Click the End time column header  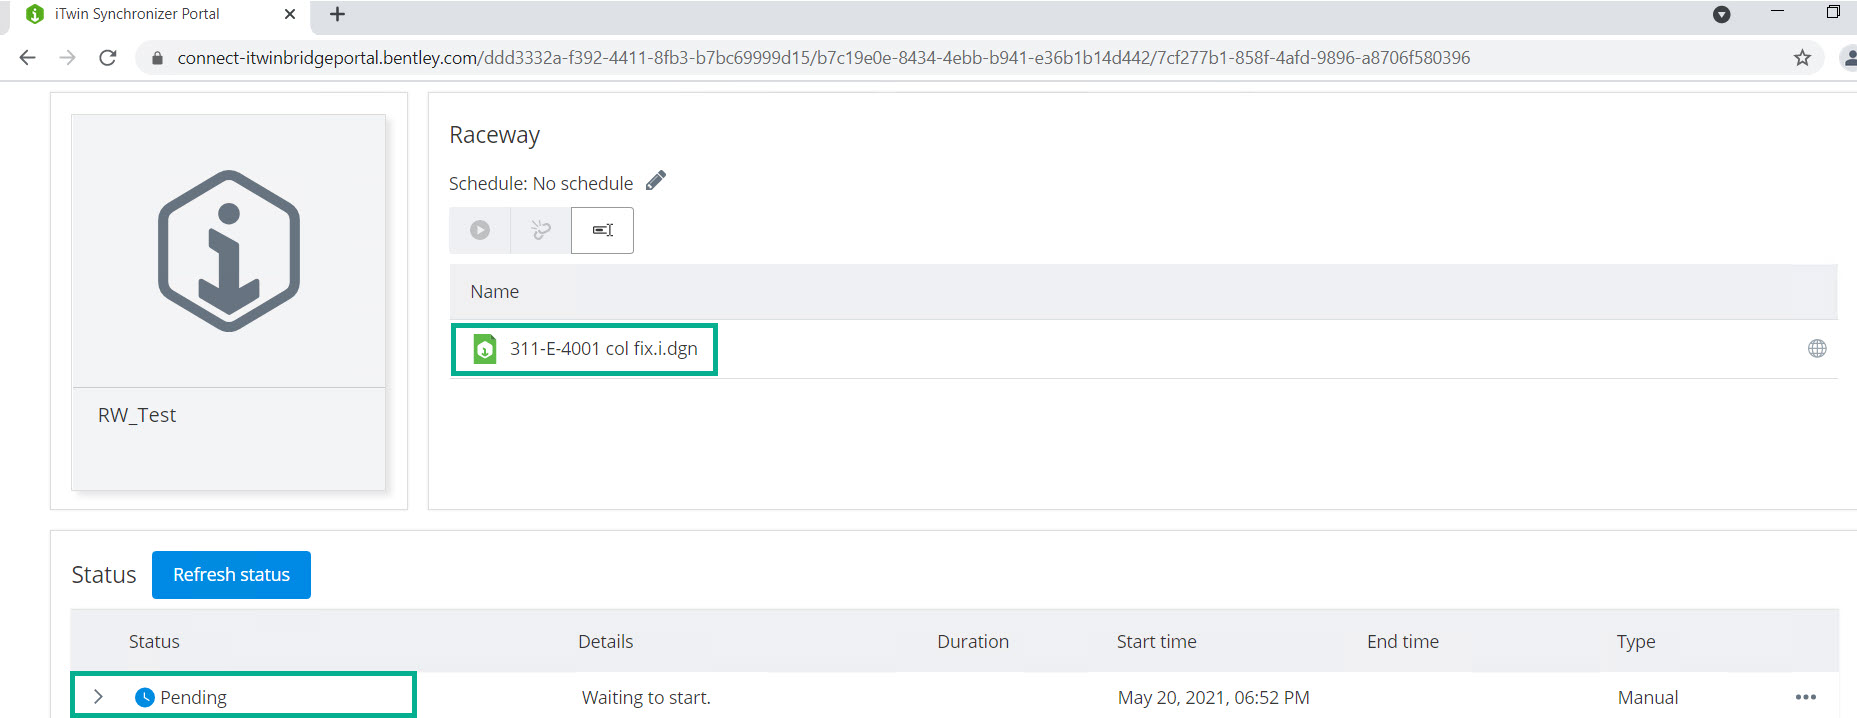pos(1403,642)
